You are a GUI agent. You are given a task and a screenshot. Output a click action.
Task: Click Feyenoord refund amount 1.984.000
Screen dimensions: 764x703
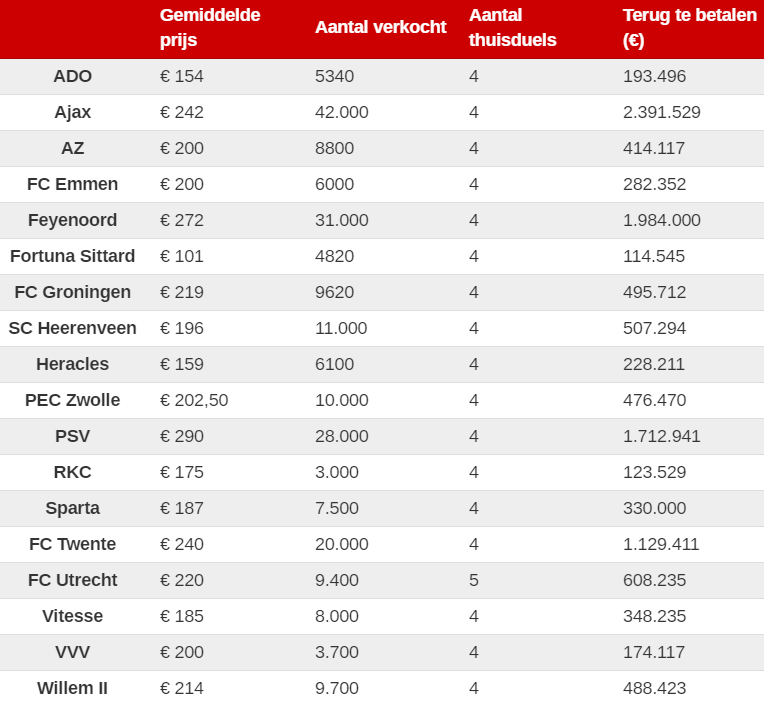662,220
